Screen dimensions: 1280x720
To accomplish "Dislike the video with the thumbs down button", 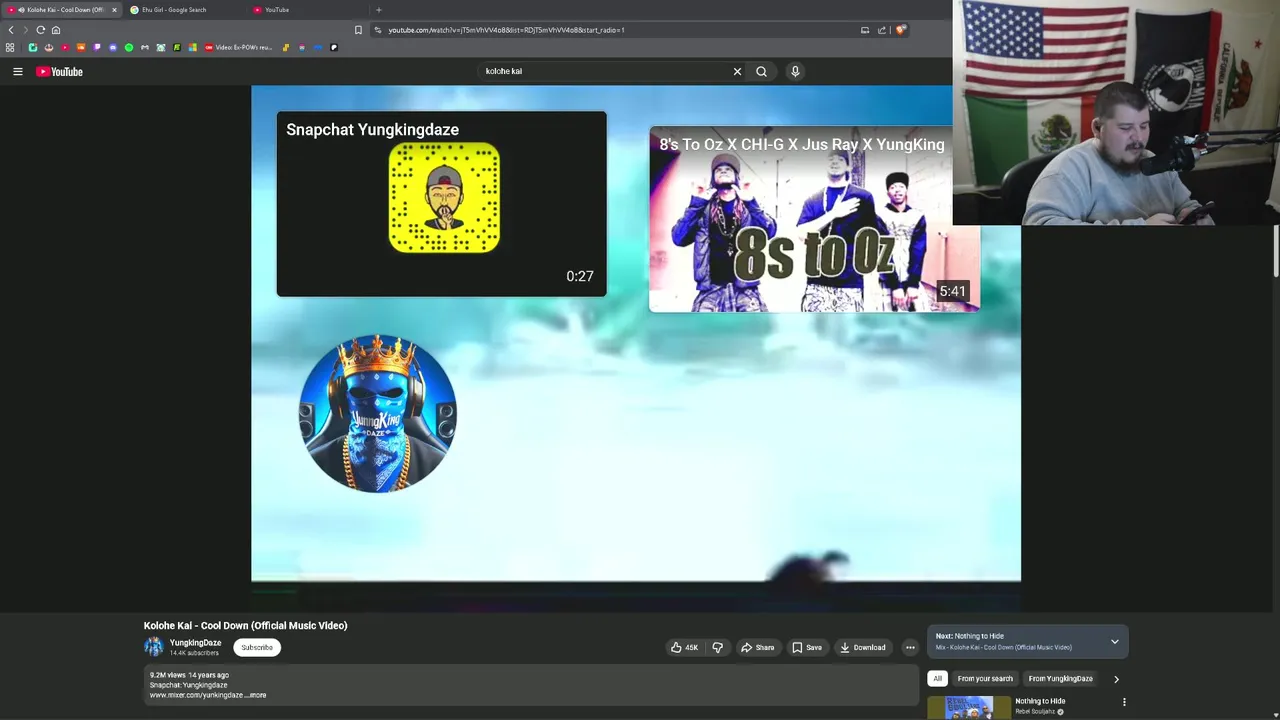I will [x=717, y=647].
